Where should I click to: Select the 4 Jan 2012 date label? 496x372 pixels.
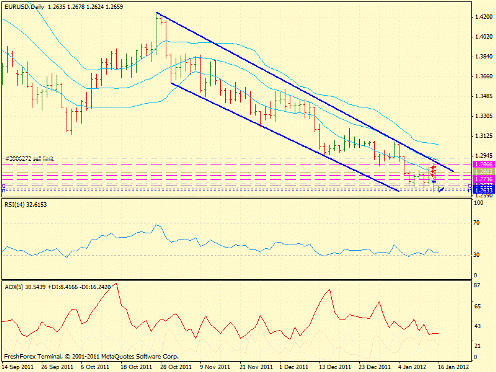[x=412, y=367]
